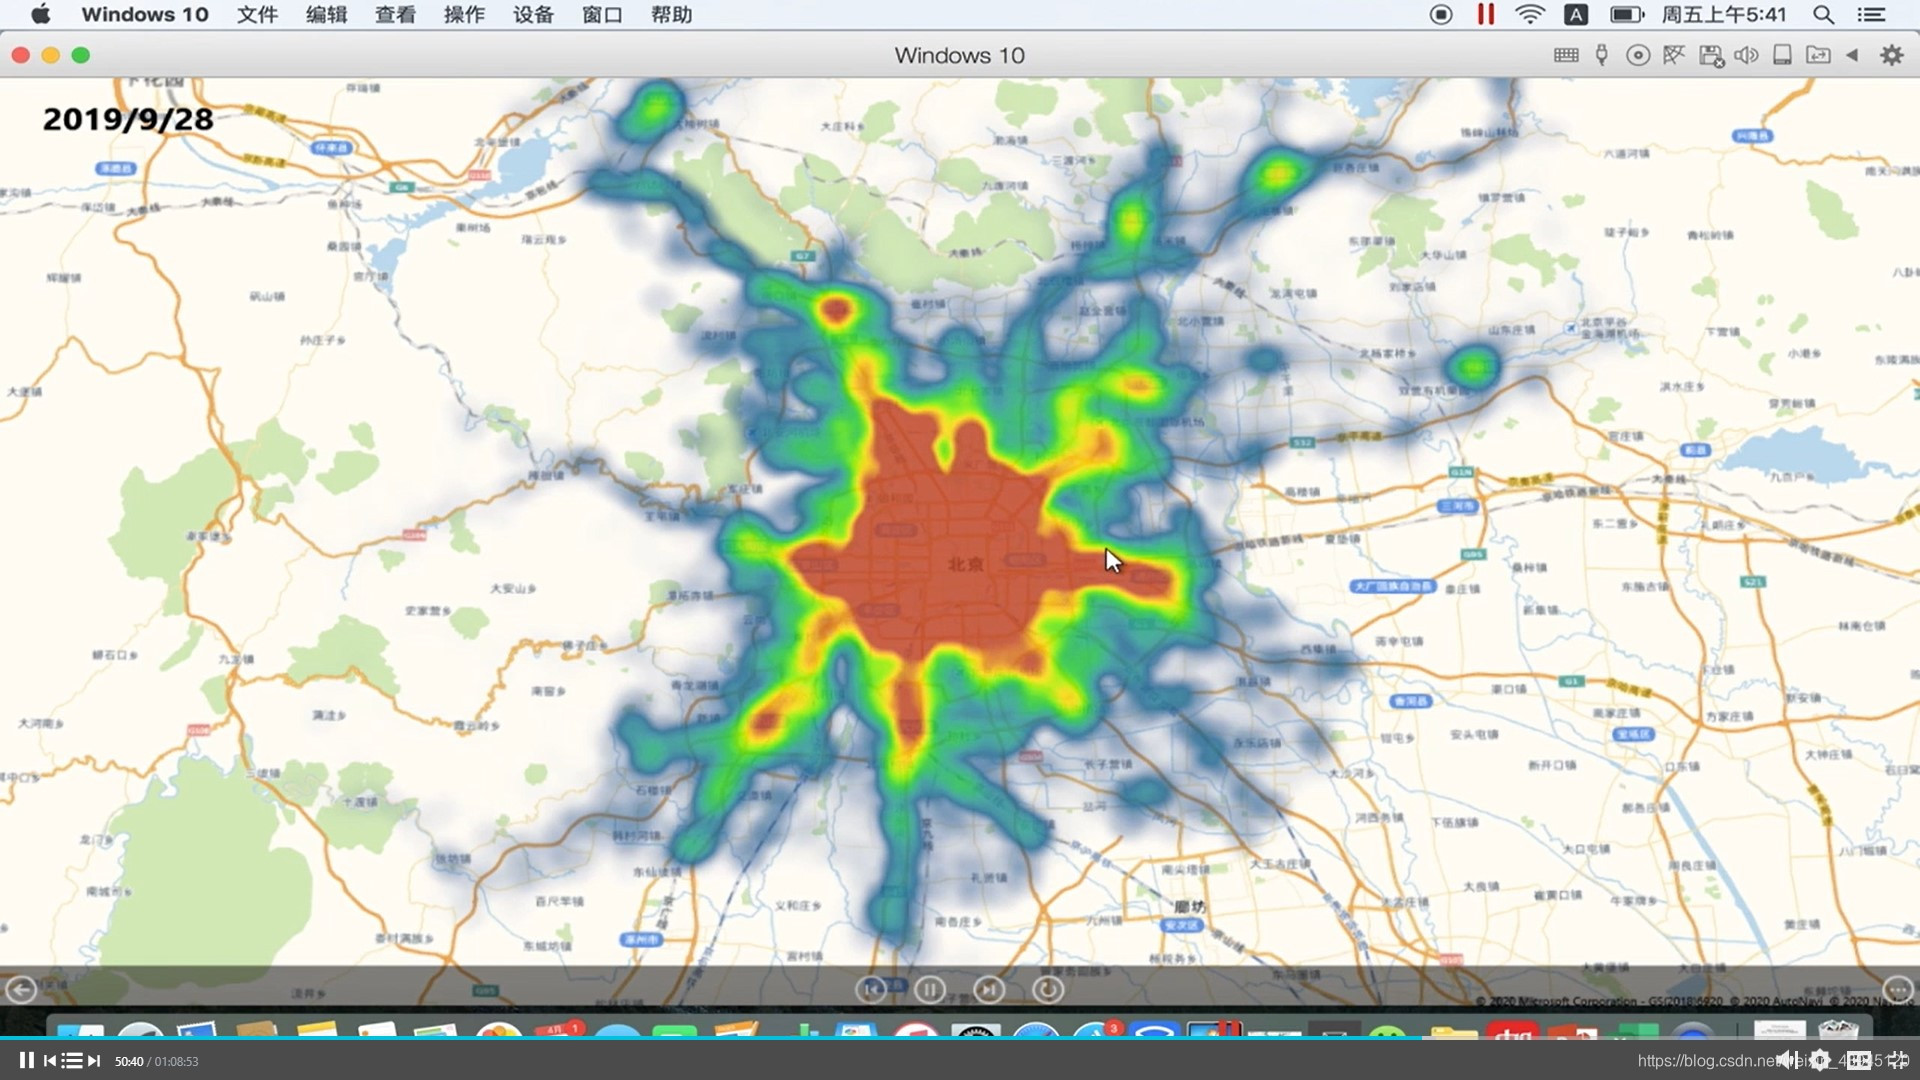Viewport: 1920px width, 1080px height.
Task: Open the video playlist icon
Action: coord(71,1060)
